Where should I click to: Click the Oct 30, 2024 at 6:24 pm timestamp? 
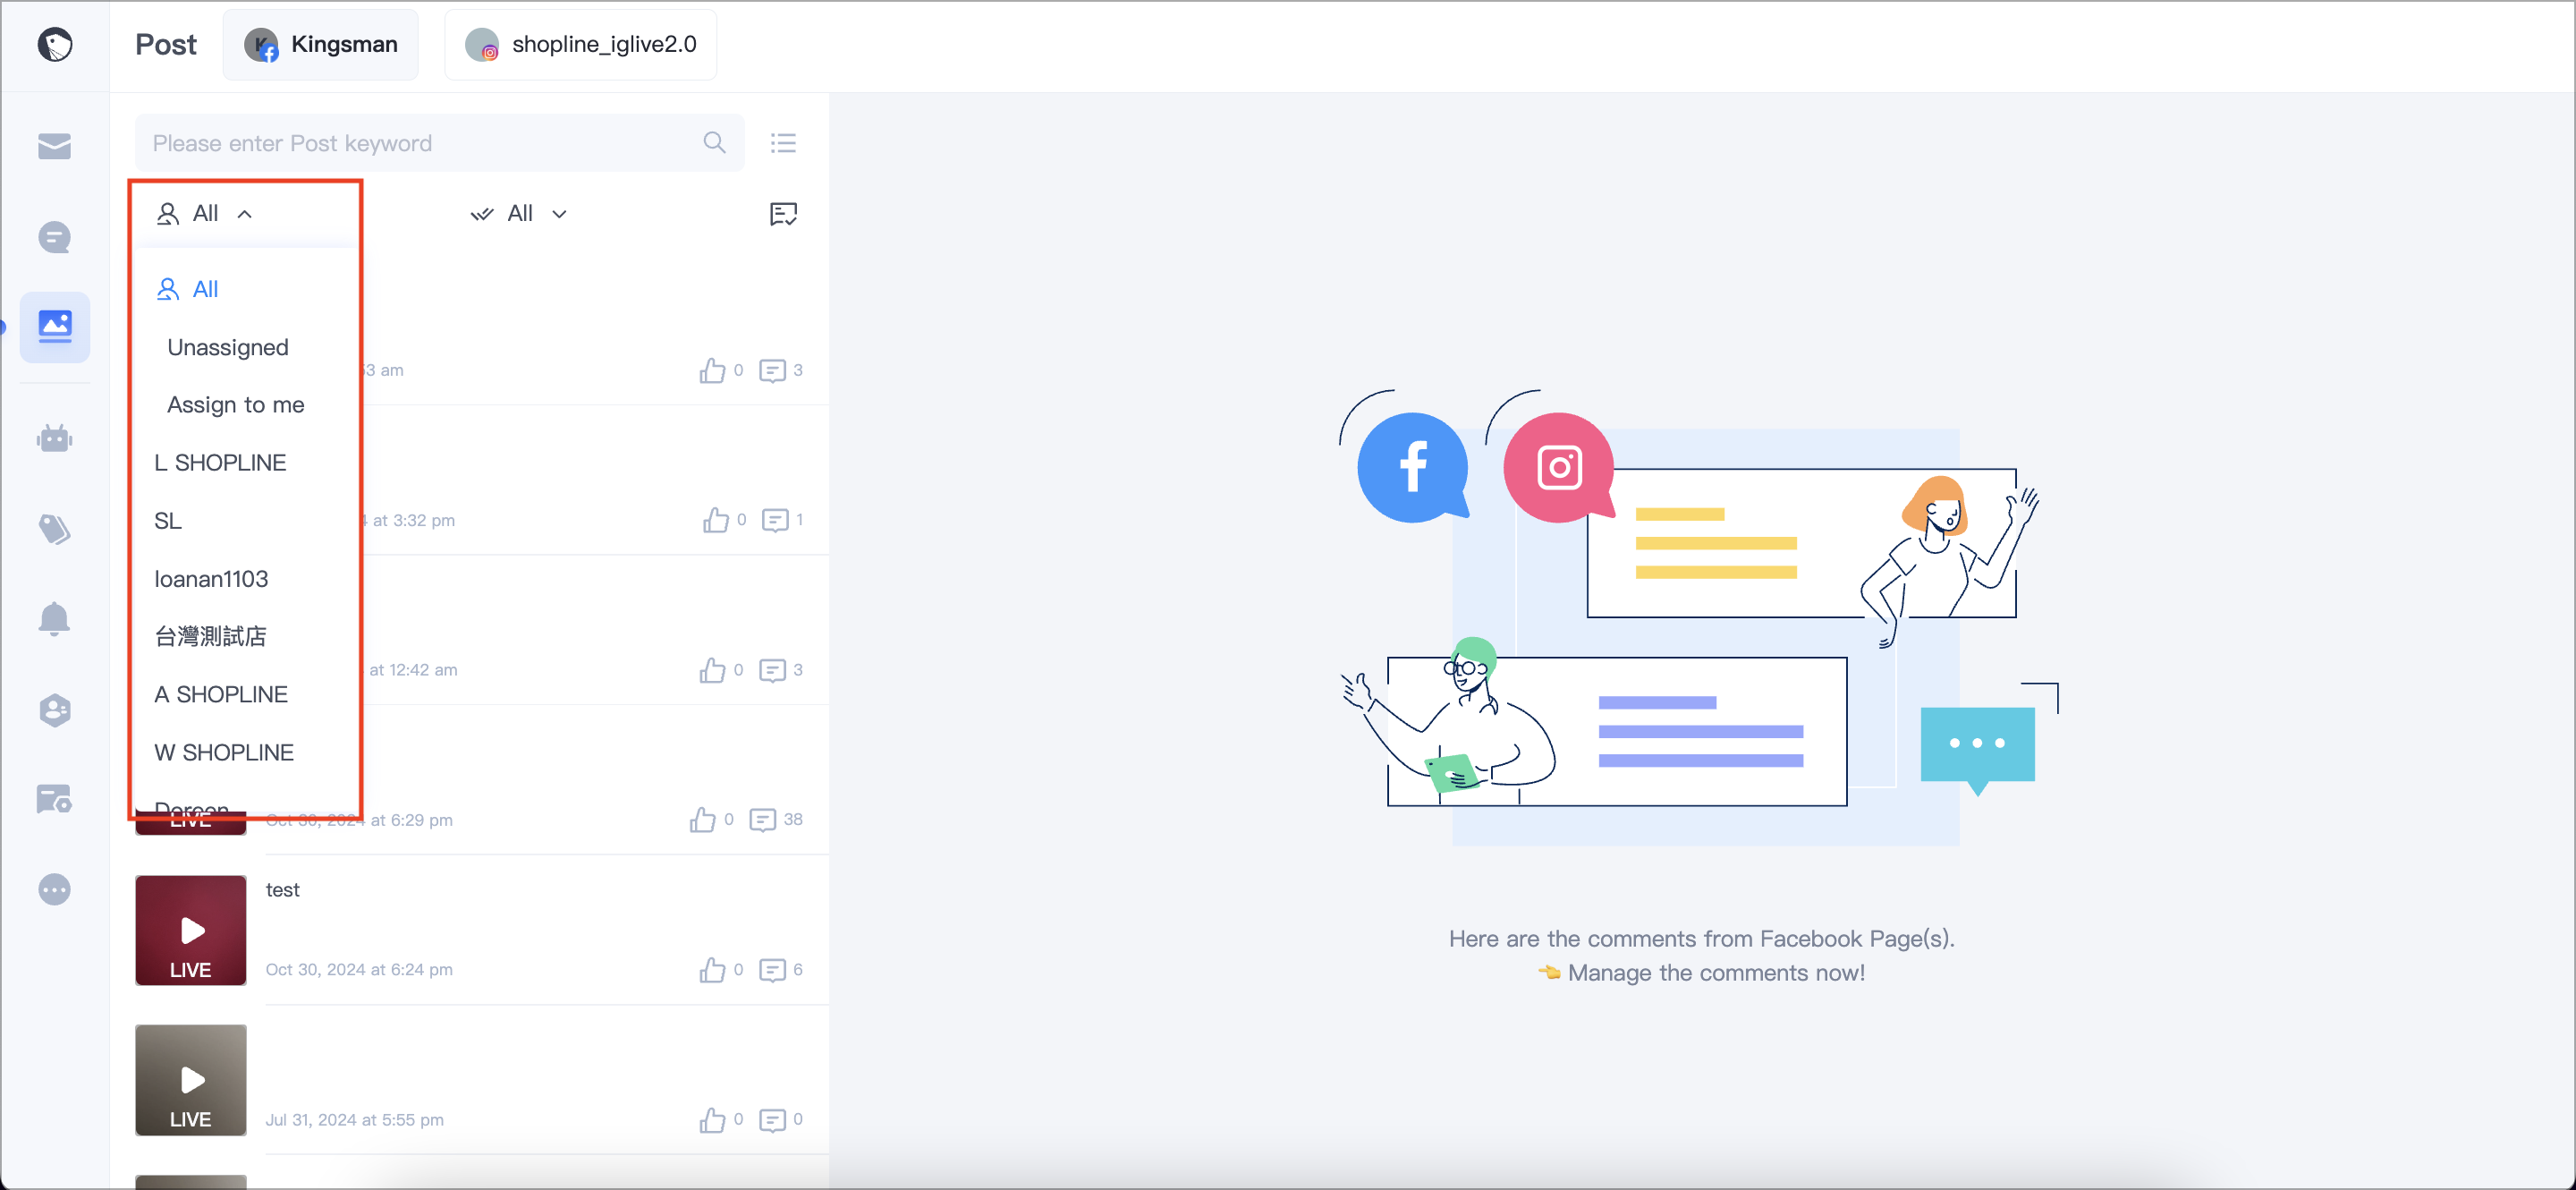pos(359,969)
